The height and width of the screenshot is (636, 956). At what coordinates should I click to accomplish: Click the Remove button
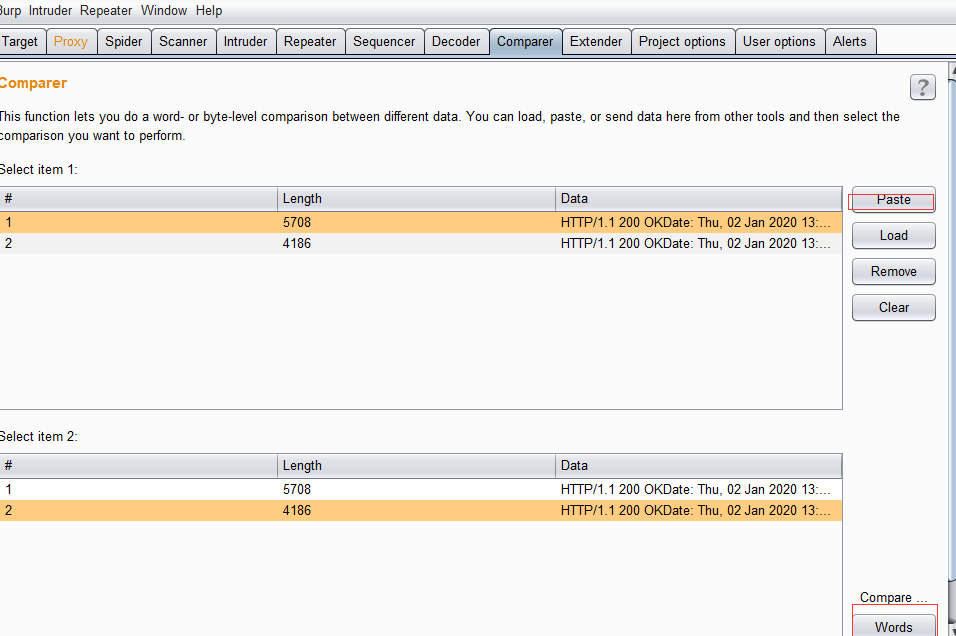[894, 271]
